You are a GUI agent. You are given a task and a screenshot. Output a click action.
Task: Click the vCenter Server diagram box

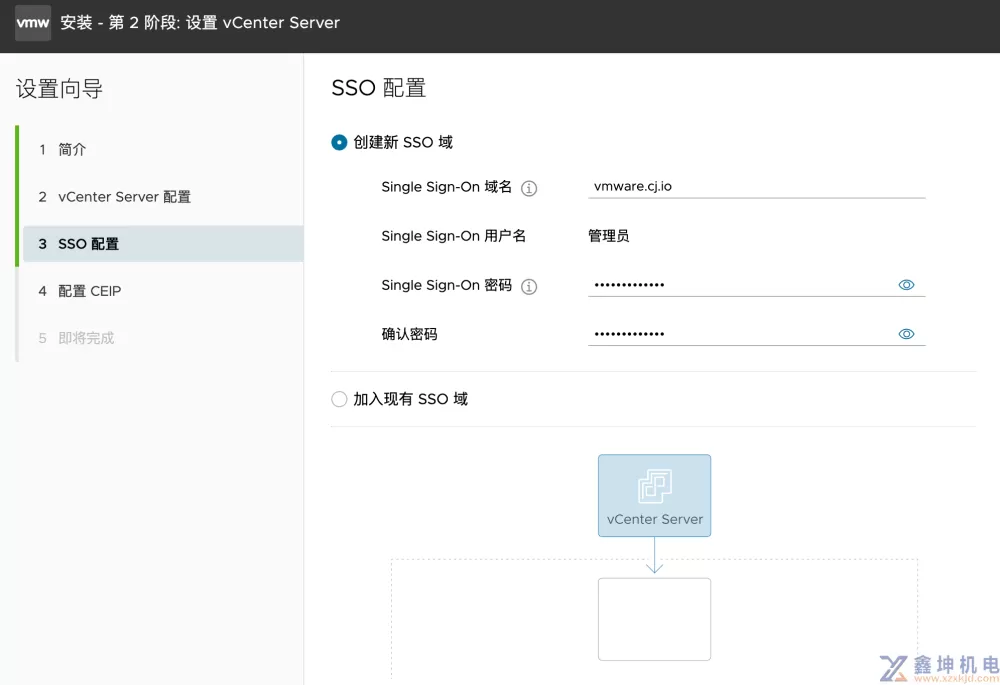pos(654,496)
